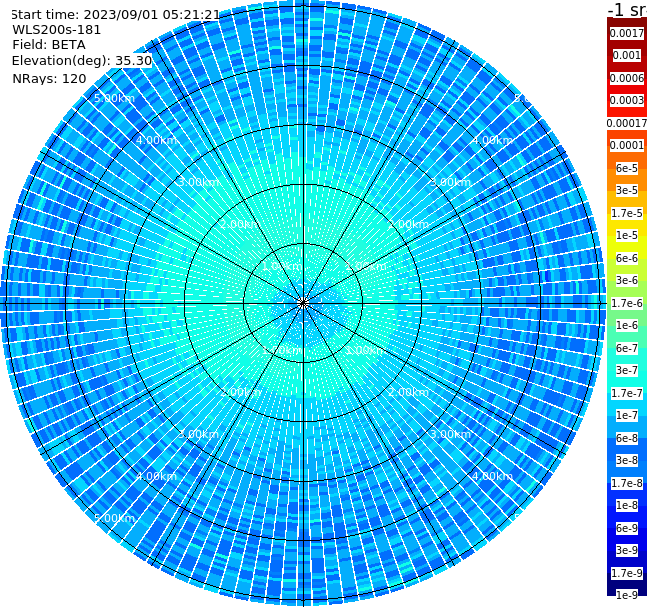The image size is (647, 607).
Task: Click the 3e-9 colorbar value
Action: click(x=627, y=550)
